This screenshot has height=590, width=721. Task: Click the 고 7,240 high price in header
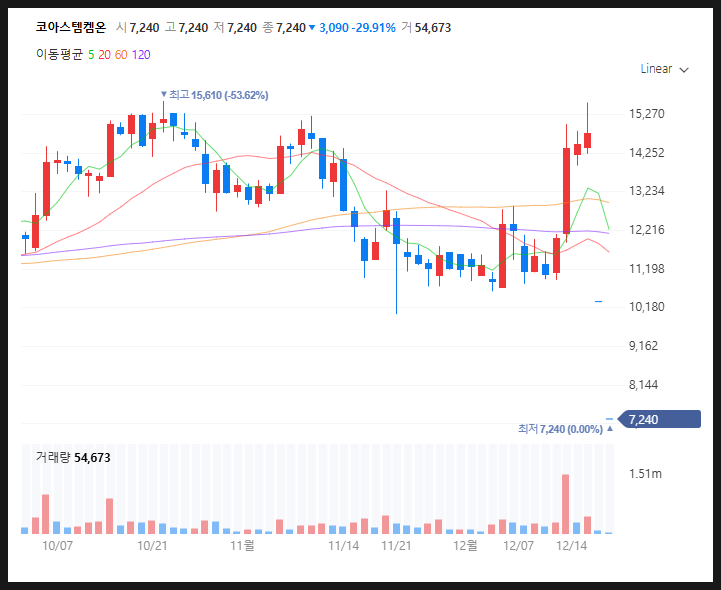tap(186, 28)
